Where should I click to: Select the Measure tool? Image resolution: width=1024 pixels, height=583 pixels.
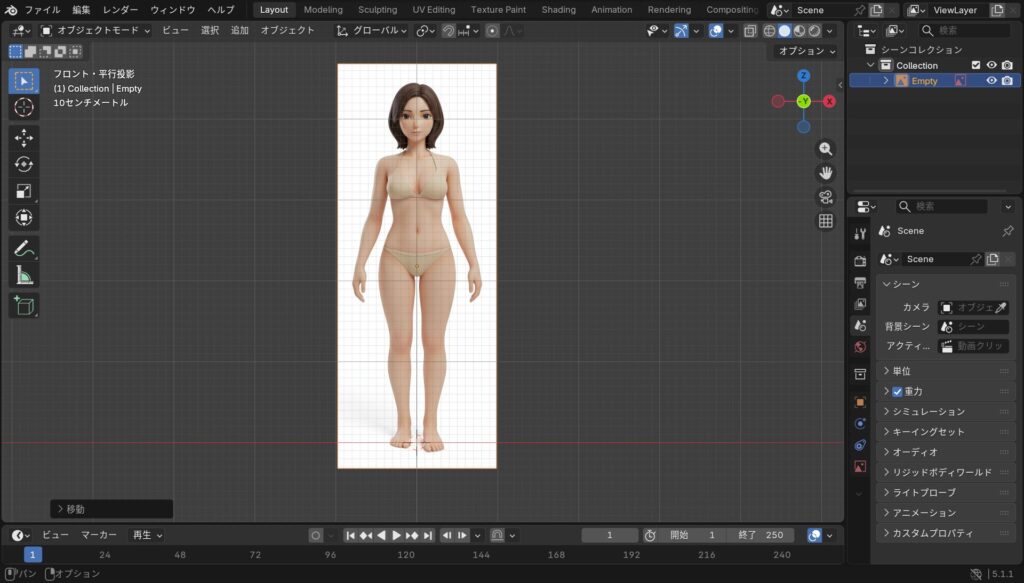pos(24,274)
